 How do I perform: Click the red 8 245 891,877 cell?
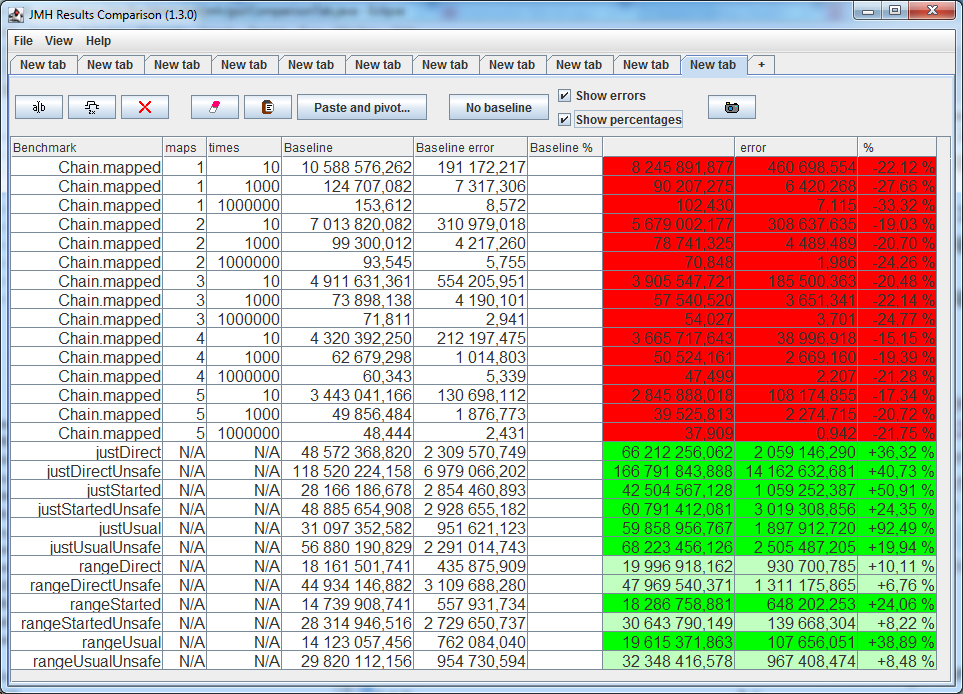(x=668, y=167)
